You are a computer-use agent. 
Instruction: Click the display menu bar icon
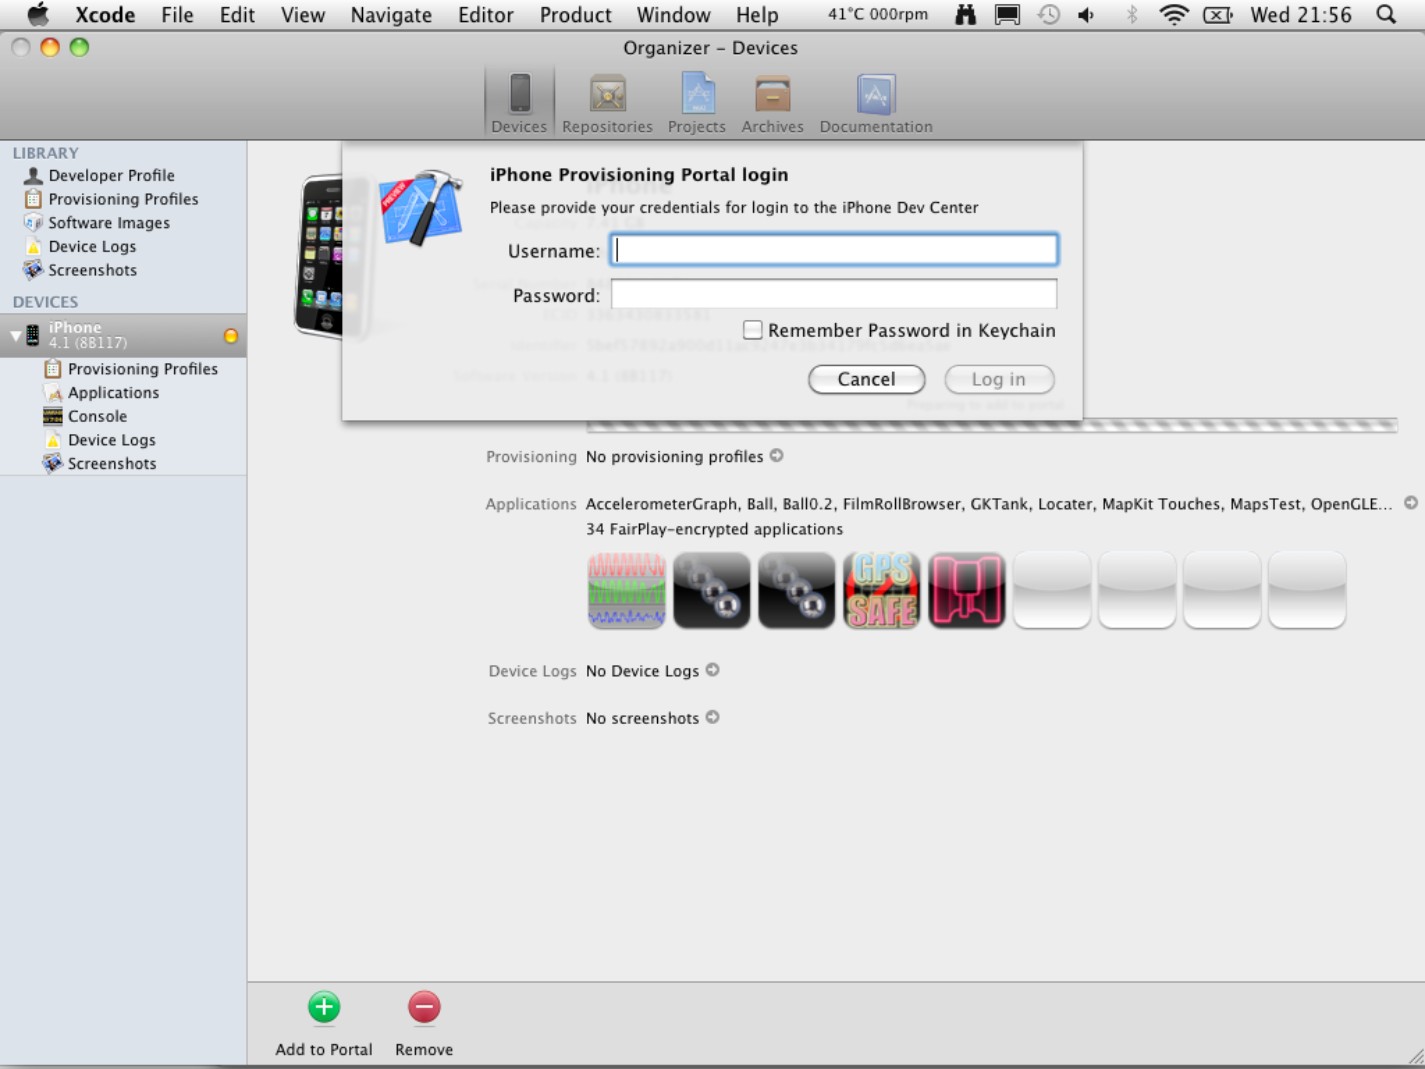tap(1007, 15)
